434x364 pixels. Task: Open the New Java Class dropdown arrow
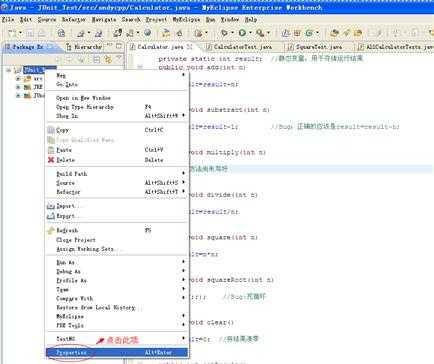tap(317, 33)
